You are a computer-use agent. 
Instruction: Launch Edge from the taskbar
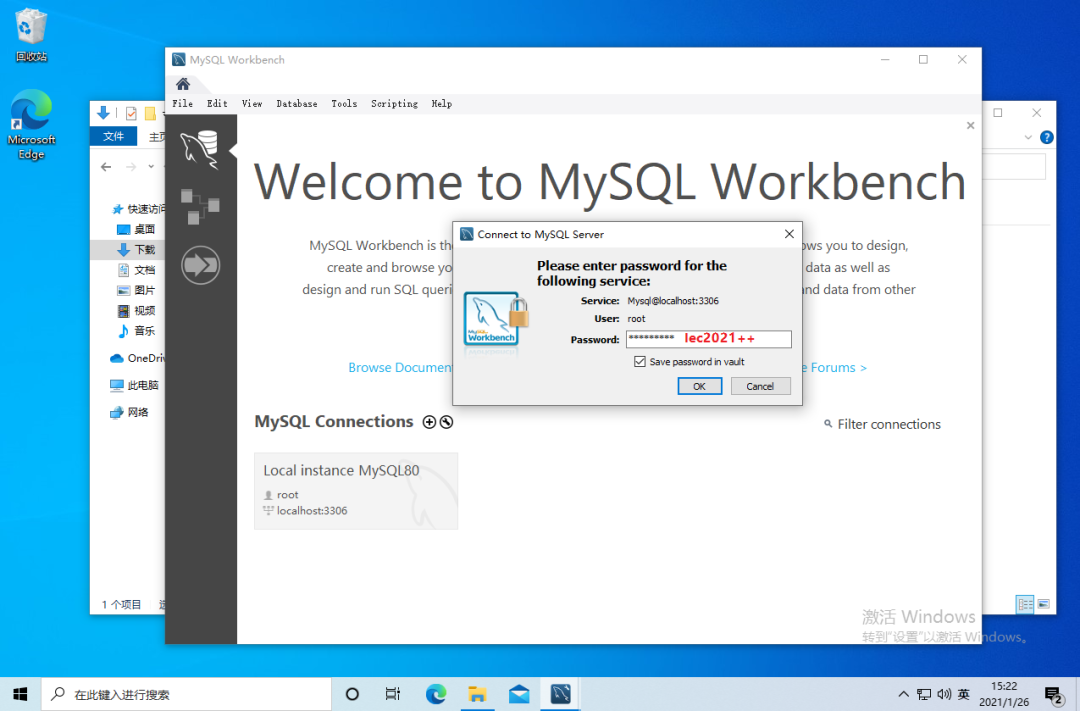click(435, 694)
